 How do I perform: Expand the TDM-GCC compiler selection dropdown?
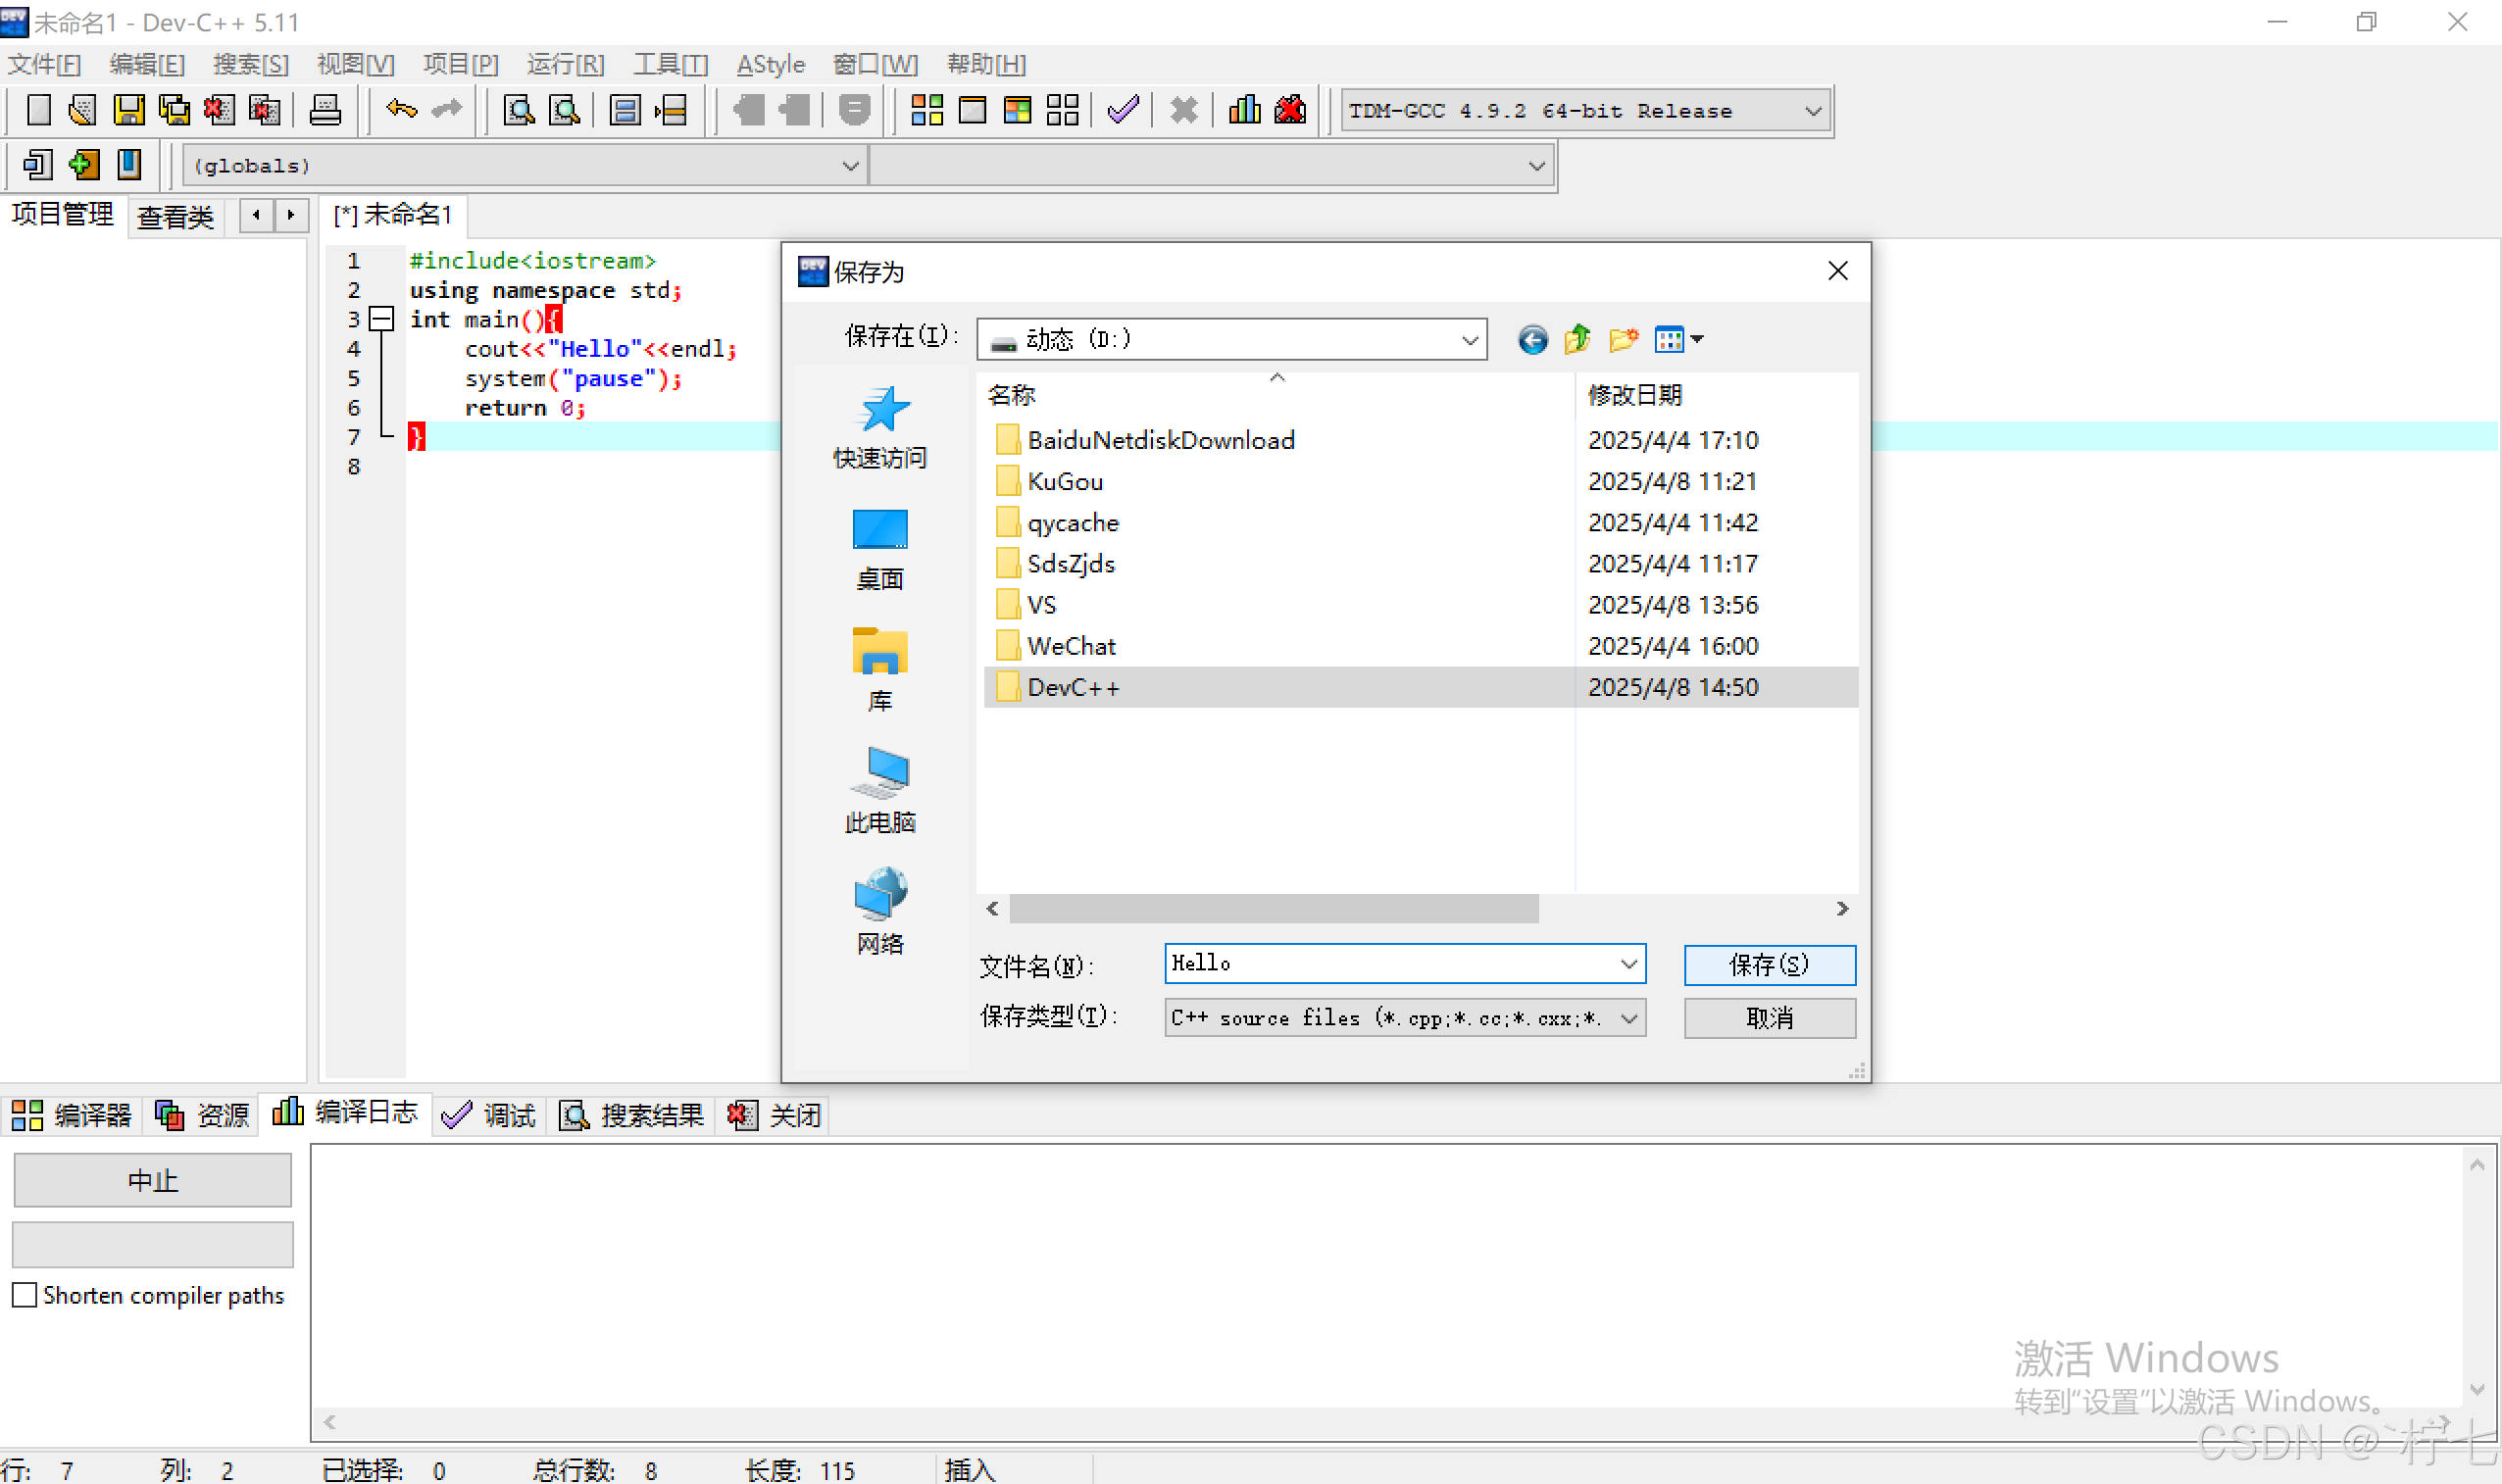coord(1811,111)
